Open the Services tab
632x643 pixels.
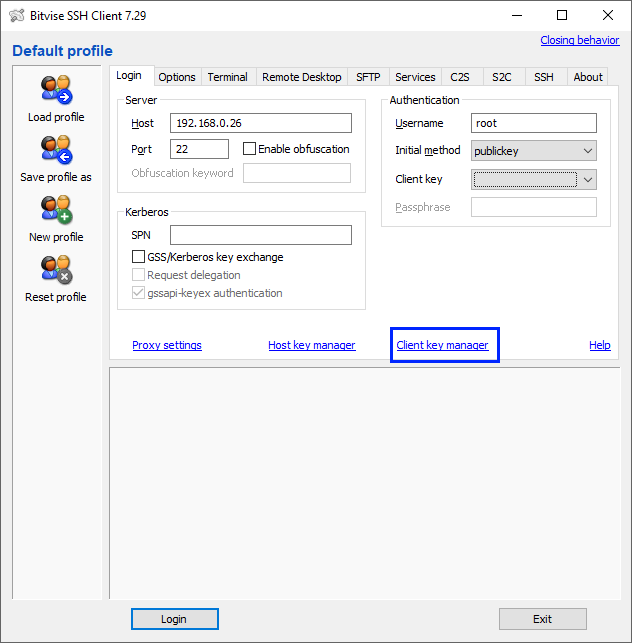pos(415,77)
